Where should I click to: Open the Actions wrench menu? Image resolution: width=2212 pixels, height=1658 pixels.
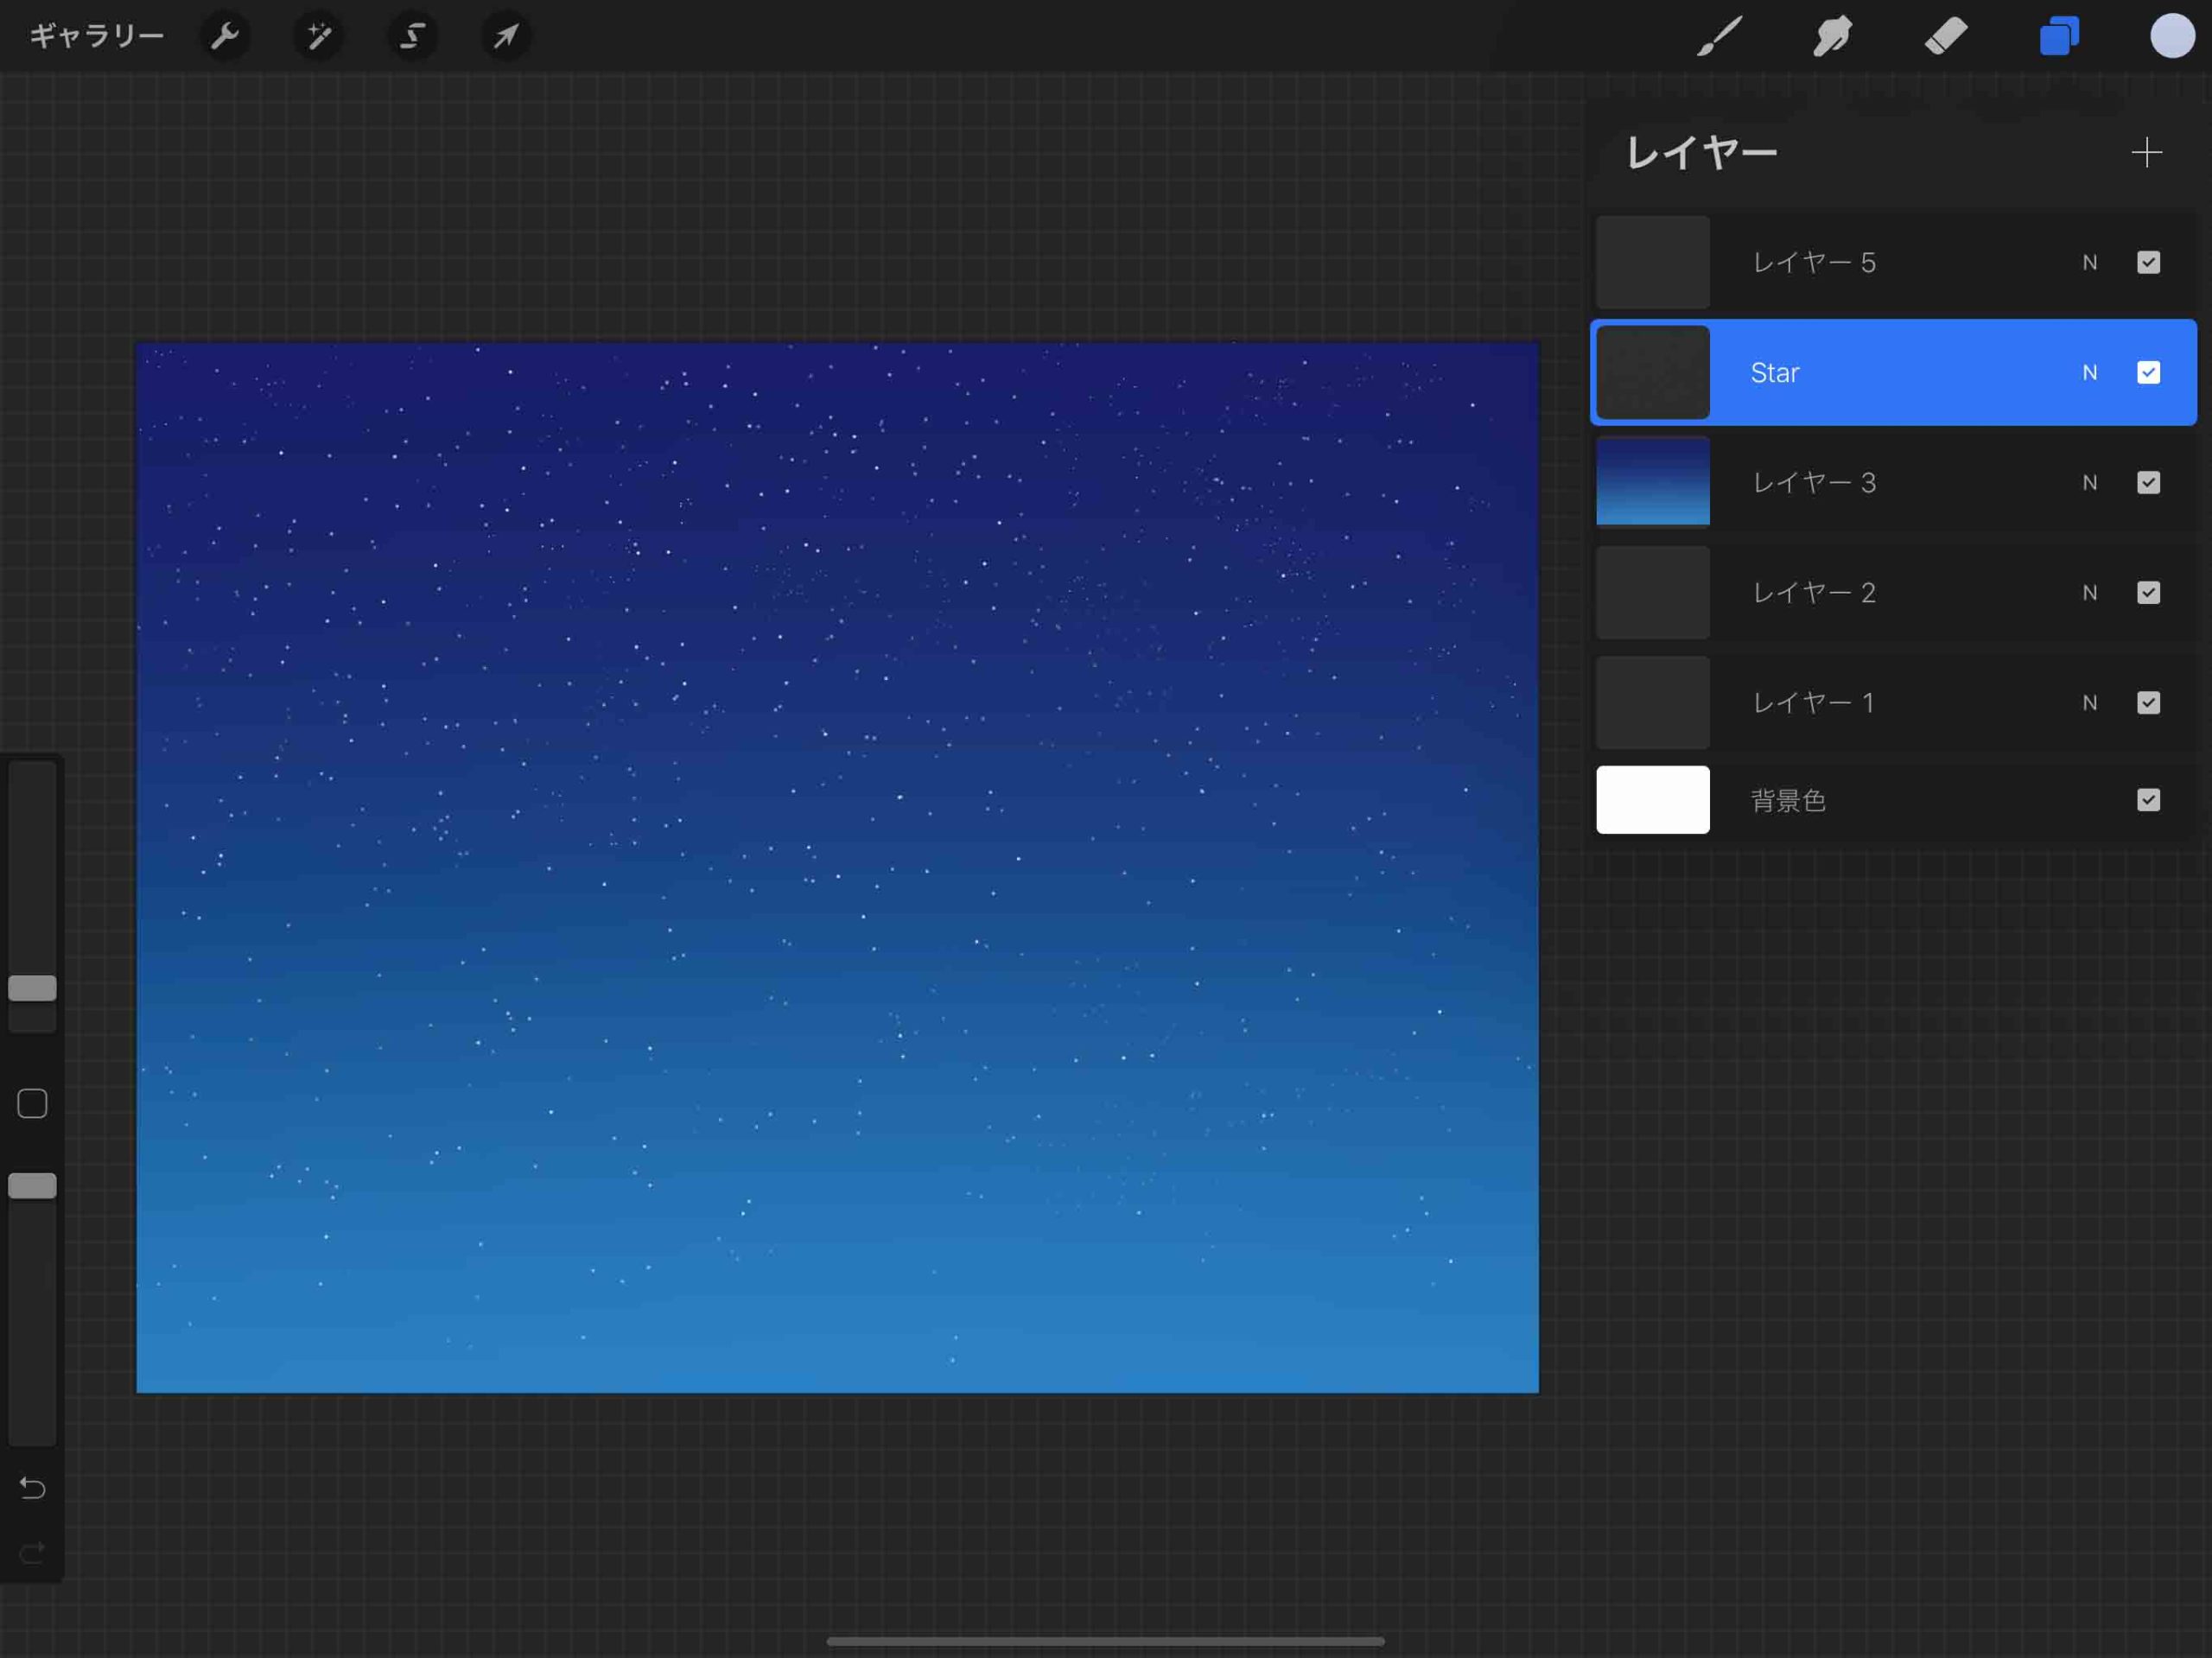coord(225,37)
